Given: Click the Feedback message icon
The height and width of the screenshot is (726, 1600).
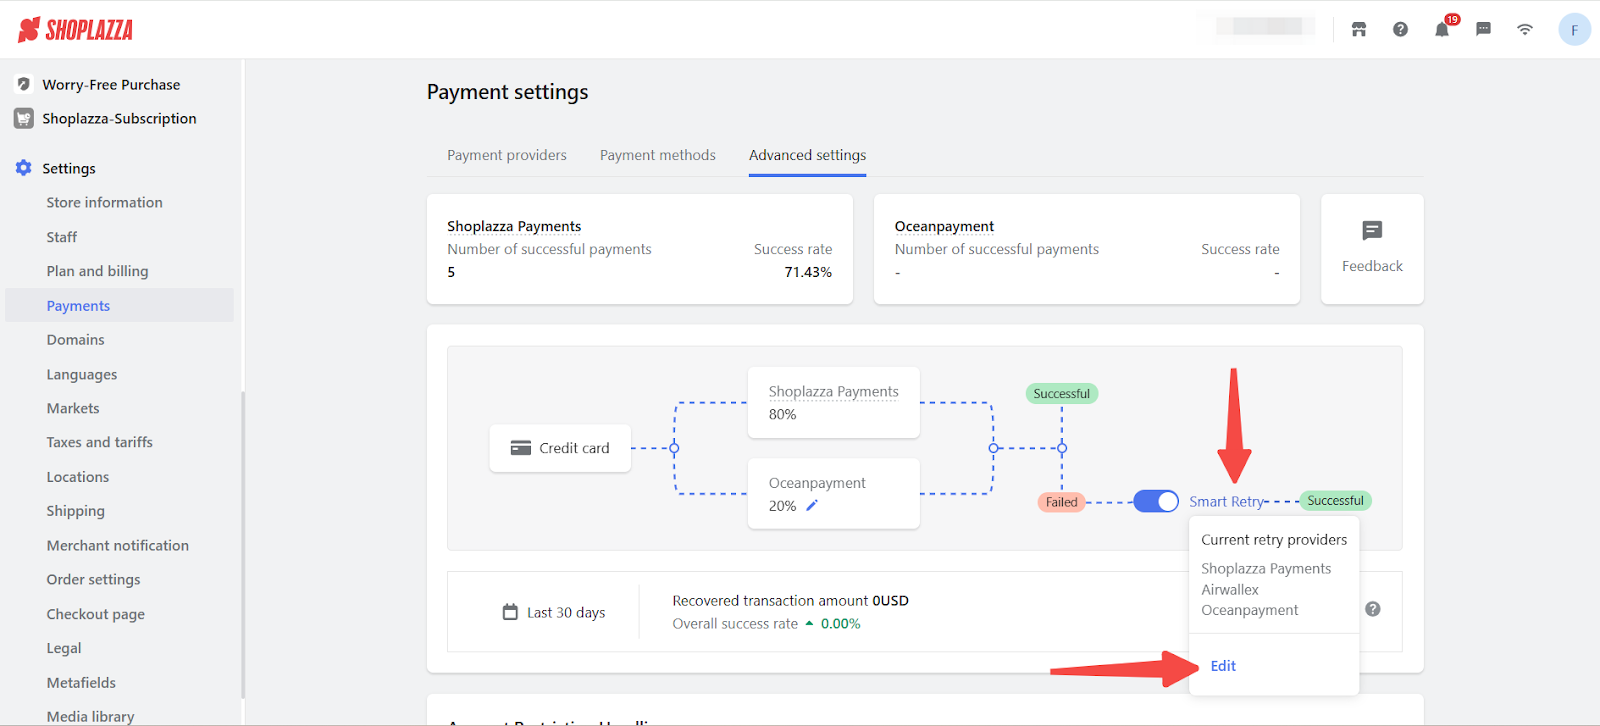Looking at the screenshot, I should pos(1372,231).
